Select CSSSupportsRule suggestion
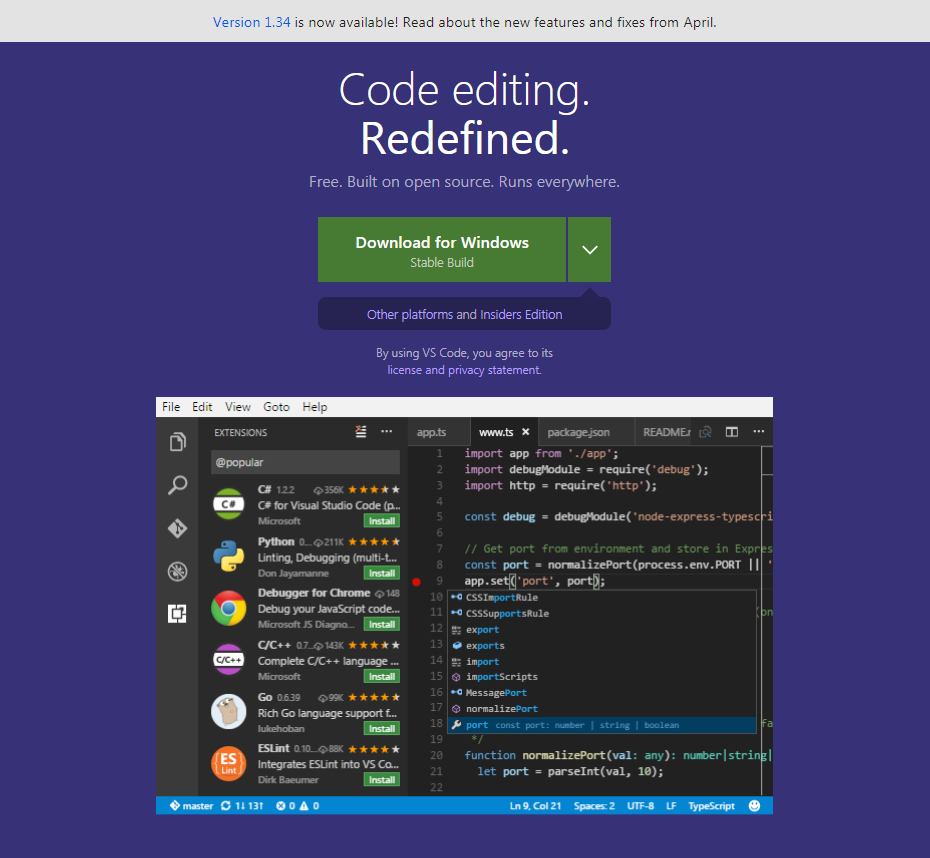930x858 pixels. 601,614
